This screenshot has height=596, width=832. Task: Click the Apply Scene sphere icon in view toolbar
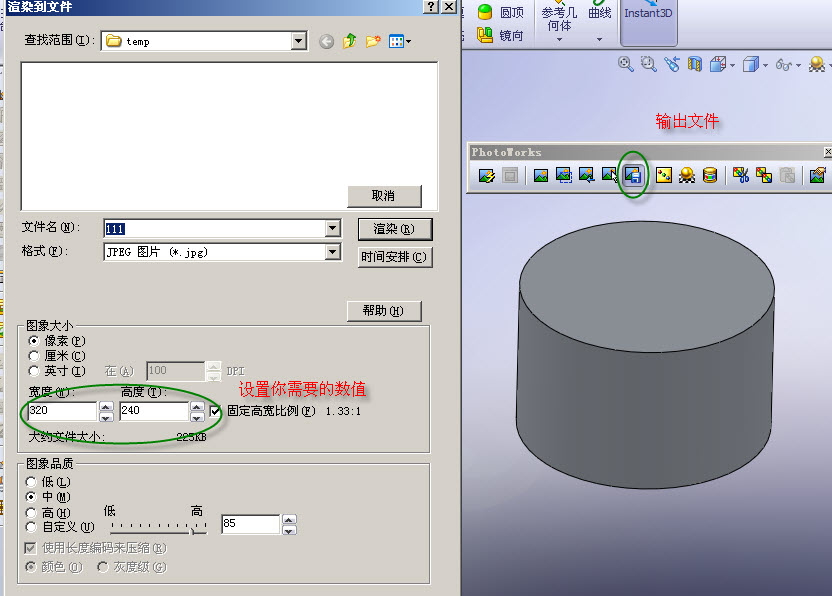(x=816, y=64)
